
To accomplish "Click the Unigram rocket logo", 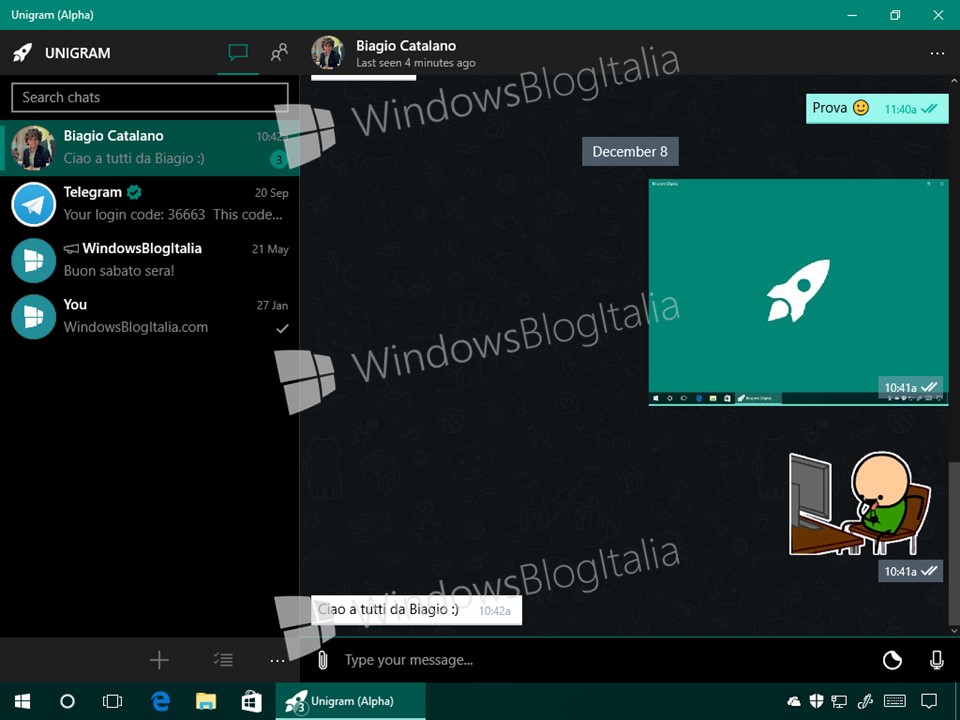I will [x=23, y=53].
